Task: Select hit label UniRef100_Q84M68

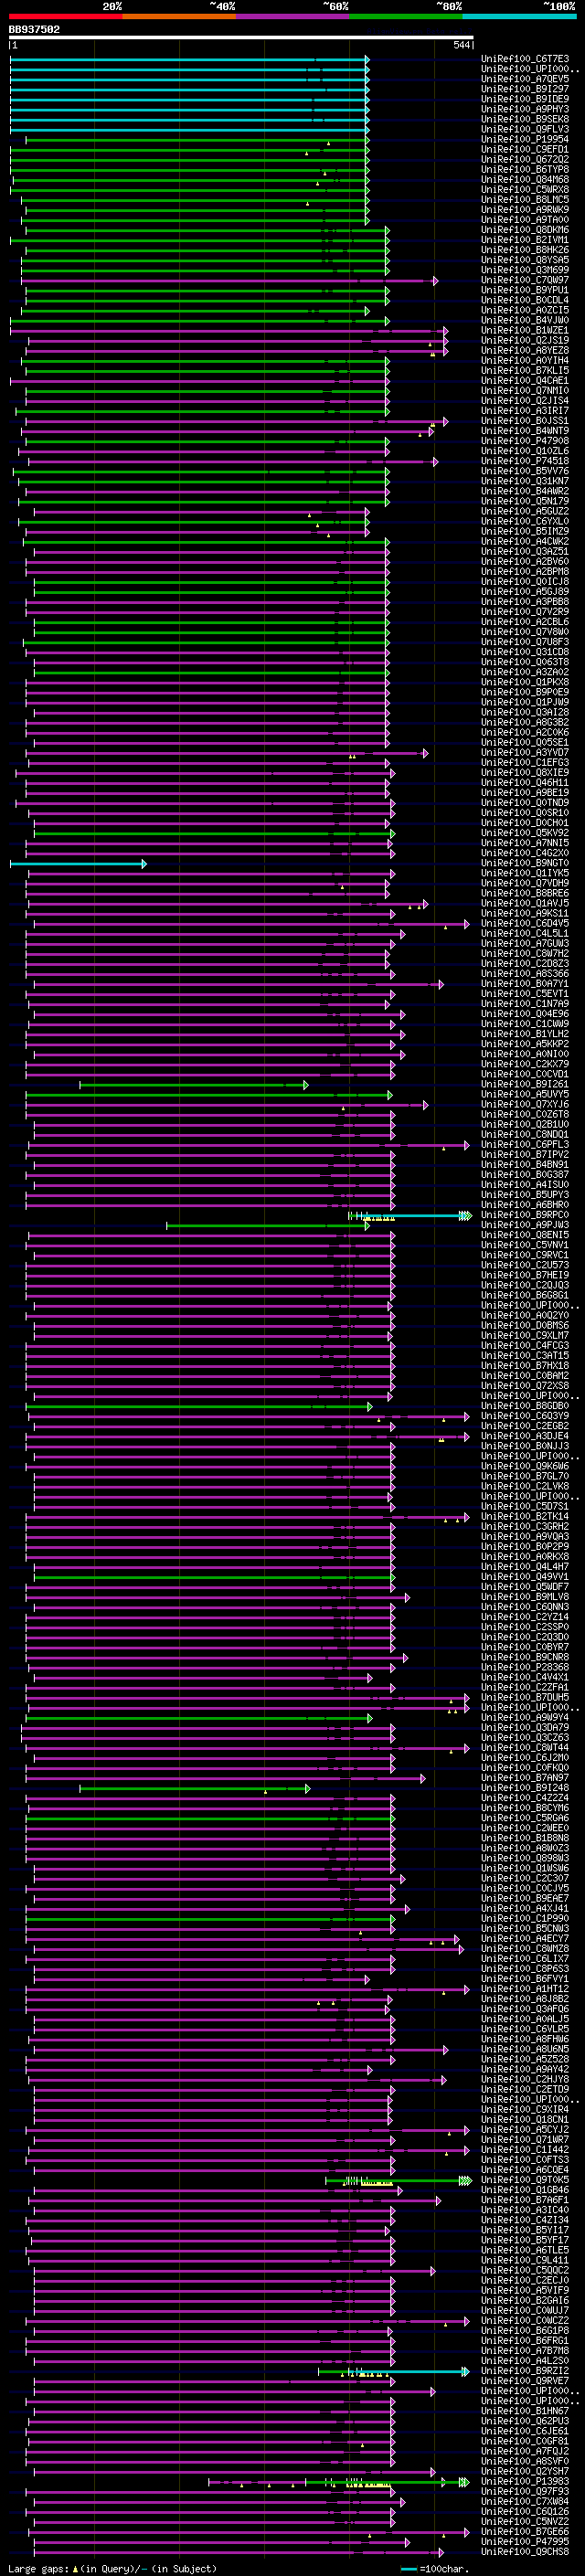Action: [x=525, y=180]
